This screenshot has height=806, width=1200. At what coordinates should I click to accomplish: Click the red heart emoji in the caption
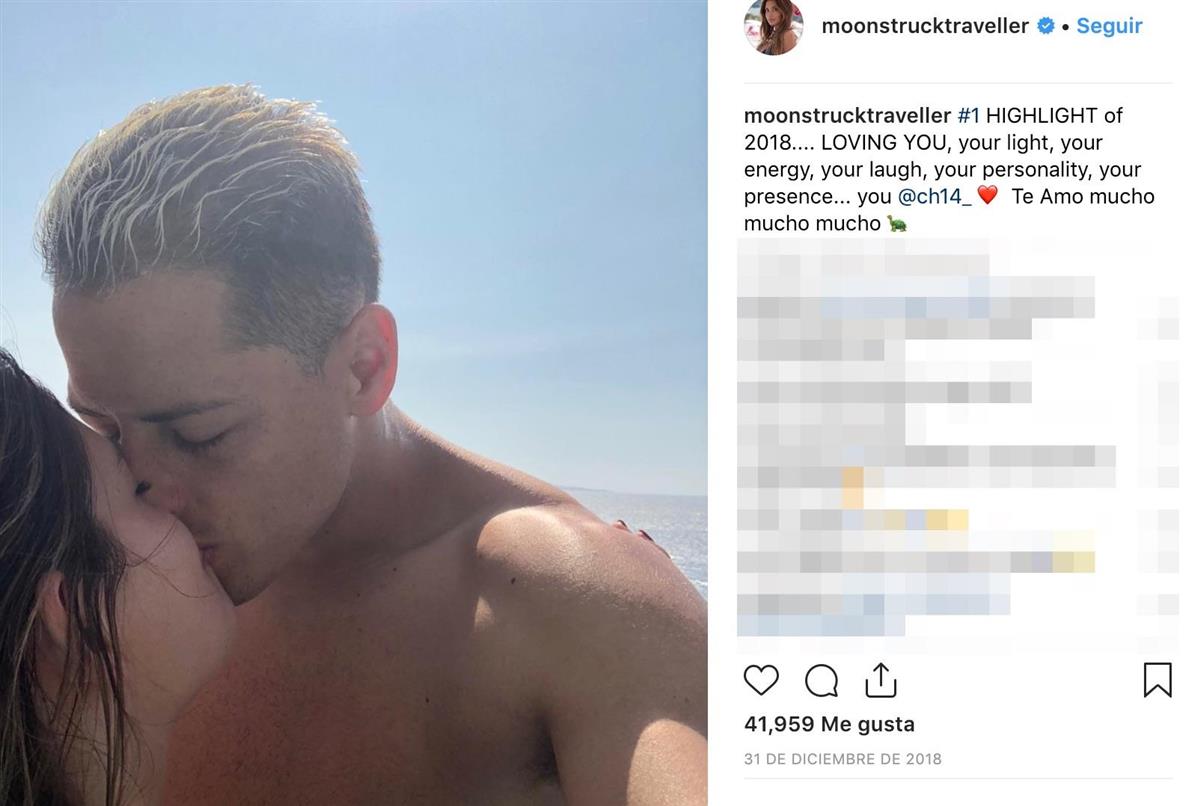pos(987,197)
